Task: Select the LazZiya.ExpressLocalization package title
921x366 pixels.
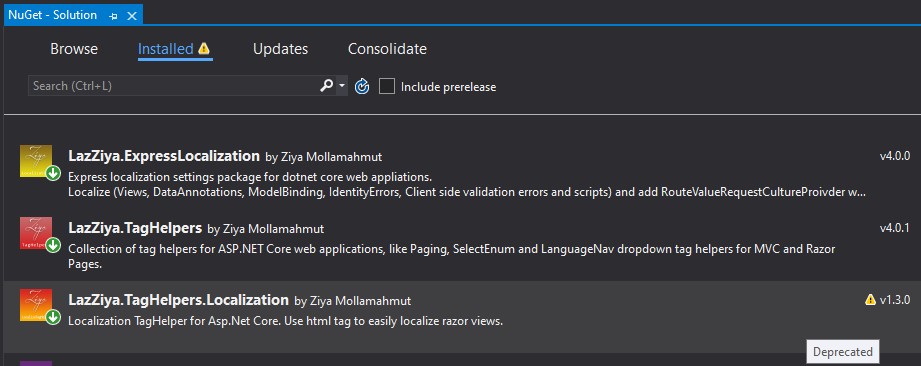Action: [x=164, y=156]
